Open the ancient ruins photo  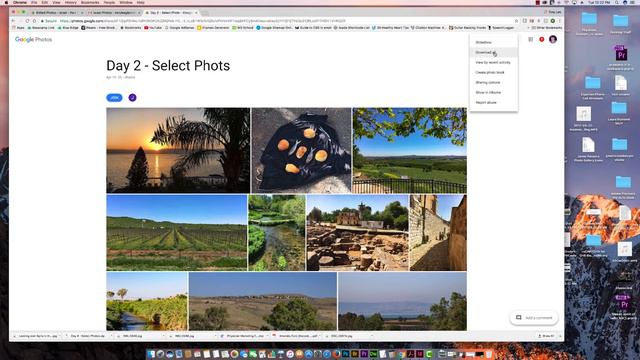358,233
